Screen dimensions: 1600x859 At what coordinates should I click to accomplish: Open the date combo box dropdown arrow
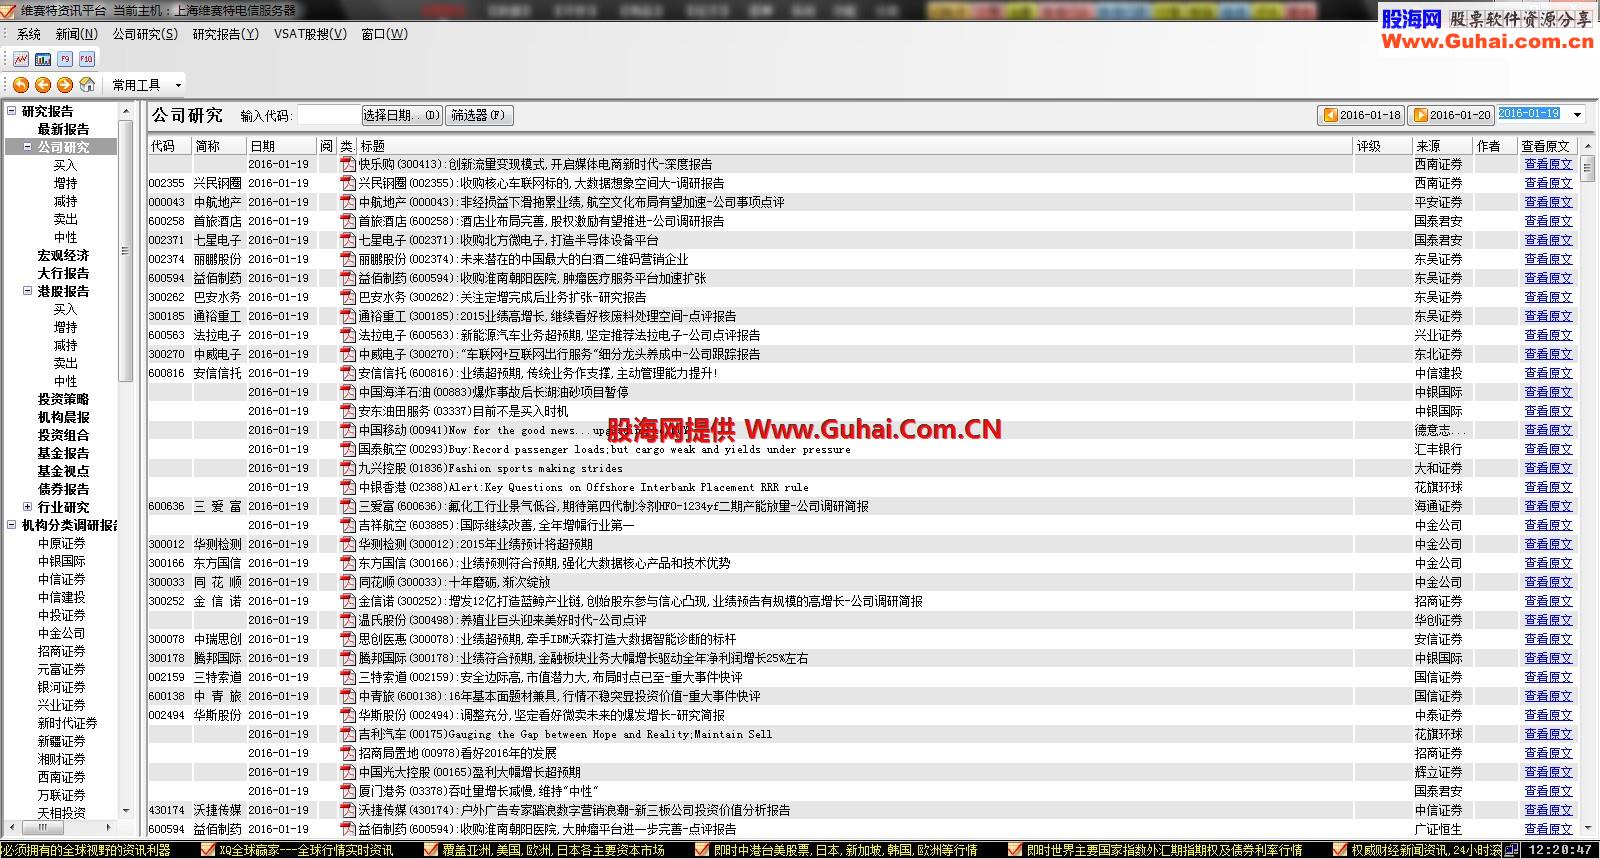[1578, 114]
